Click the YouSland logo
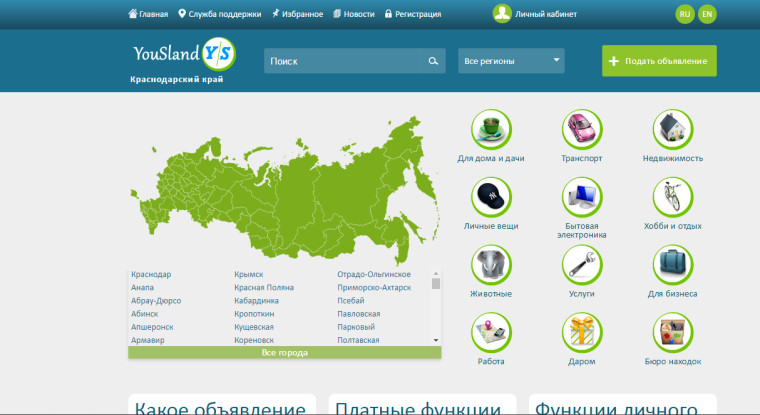 pyautogui.click(x=184, y=54)
